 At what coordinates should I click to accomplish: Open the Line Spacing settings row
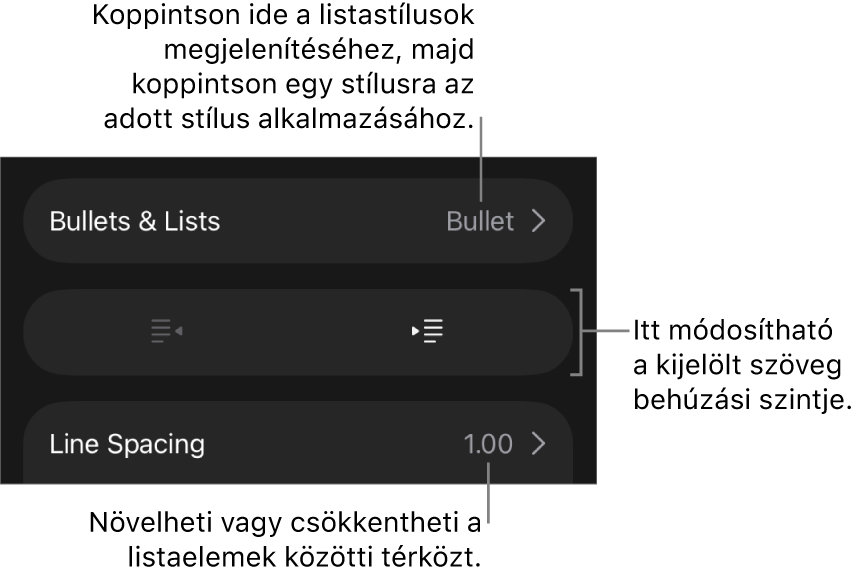point(298,444)
